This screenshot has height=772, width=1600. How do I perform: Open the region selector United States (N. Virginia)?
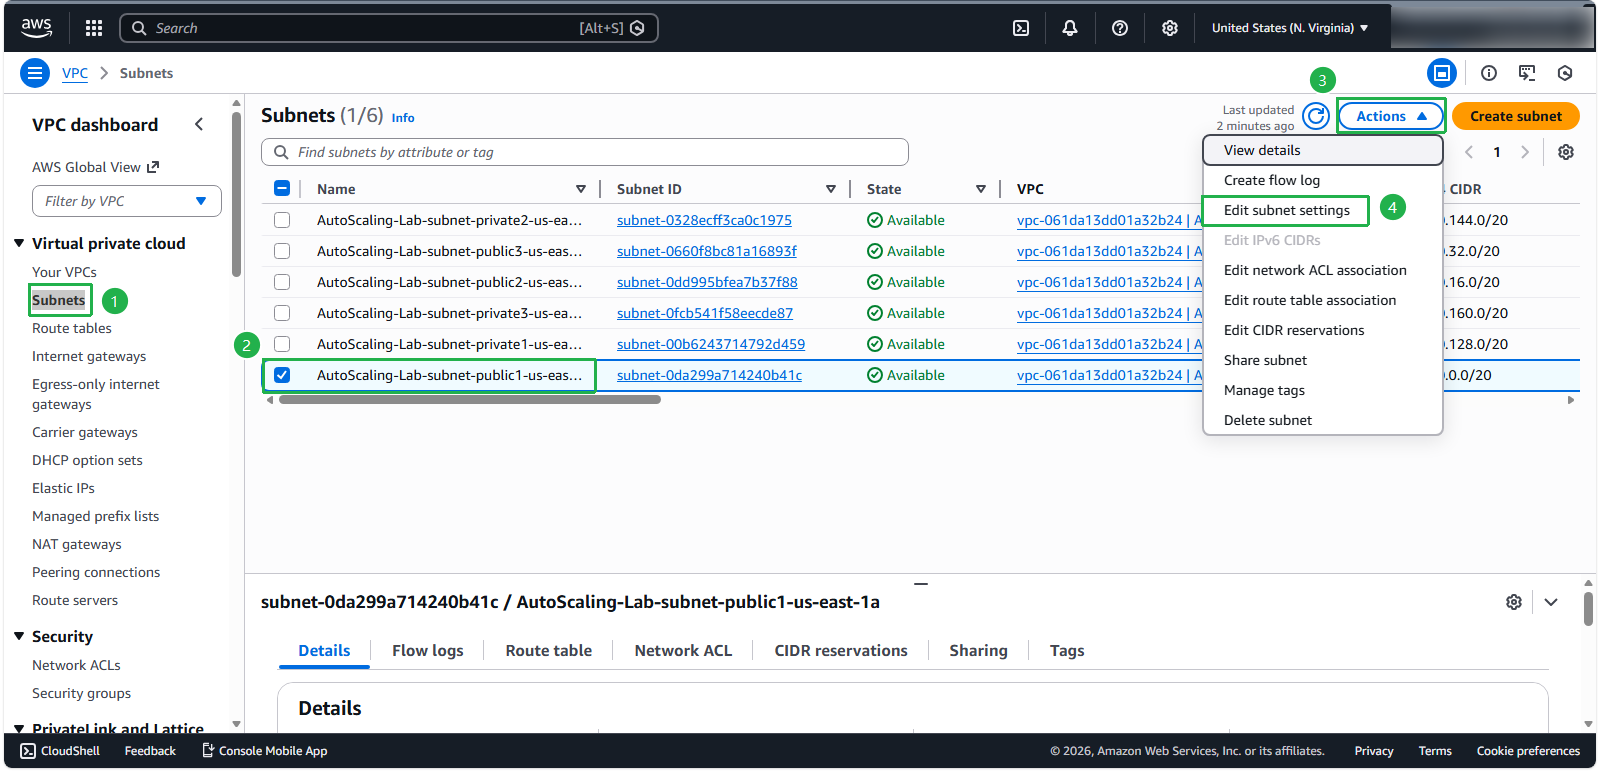tap(1290, 28)
